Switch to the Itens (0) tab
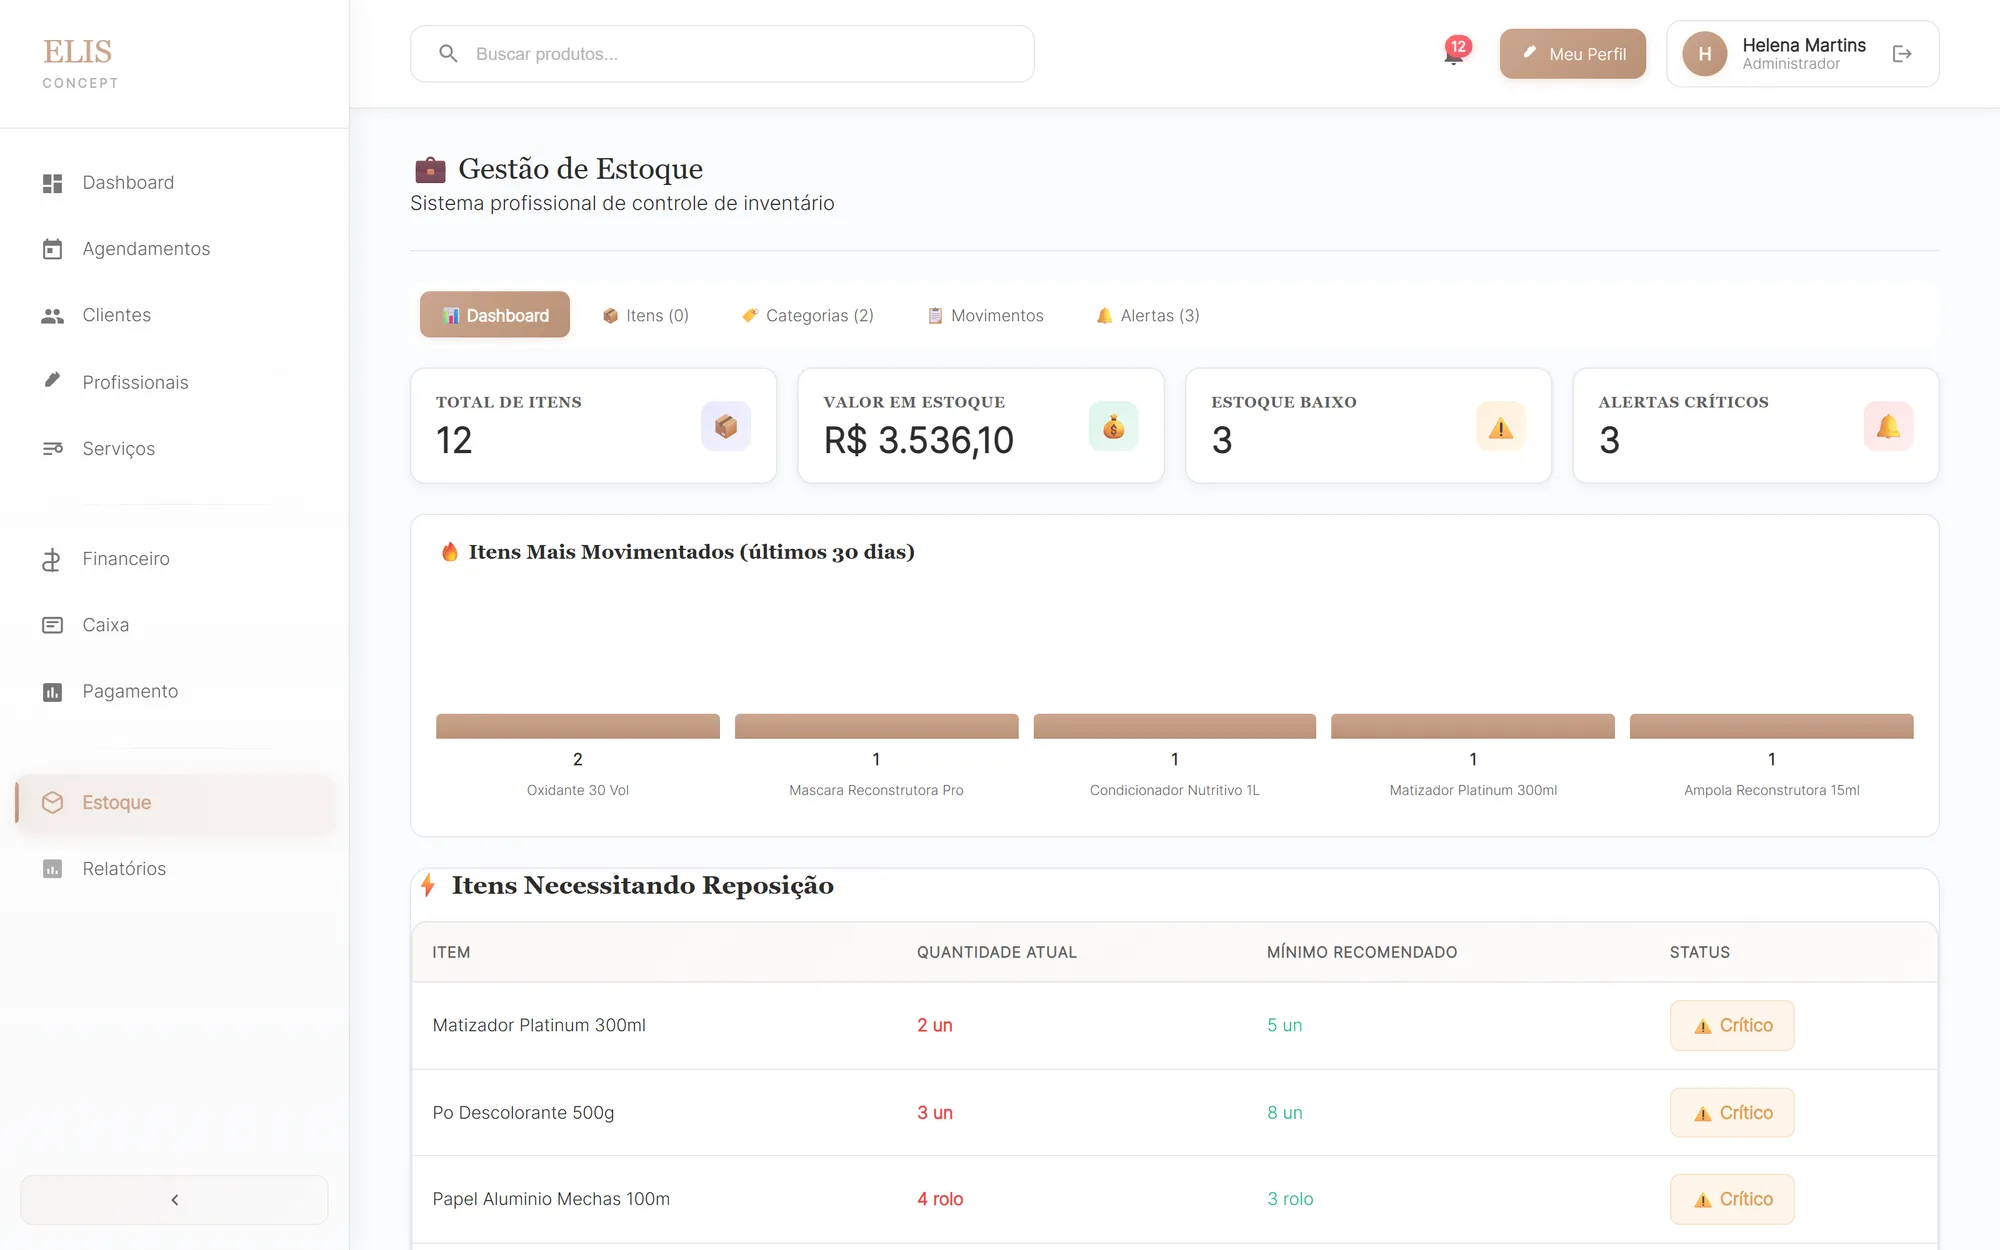Screen dimensions: 2000x1250 (646, 315)
